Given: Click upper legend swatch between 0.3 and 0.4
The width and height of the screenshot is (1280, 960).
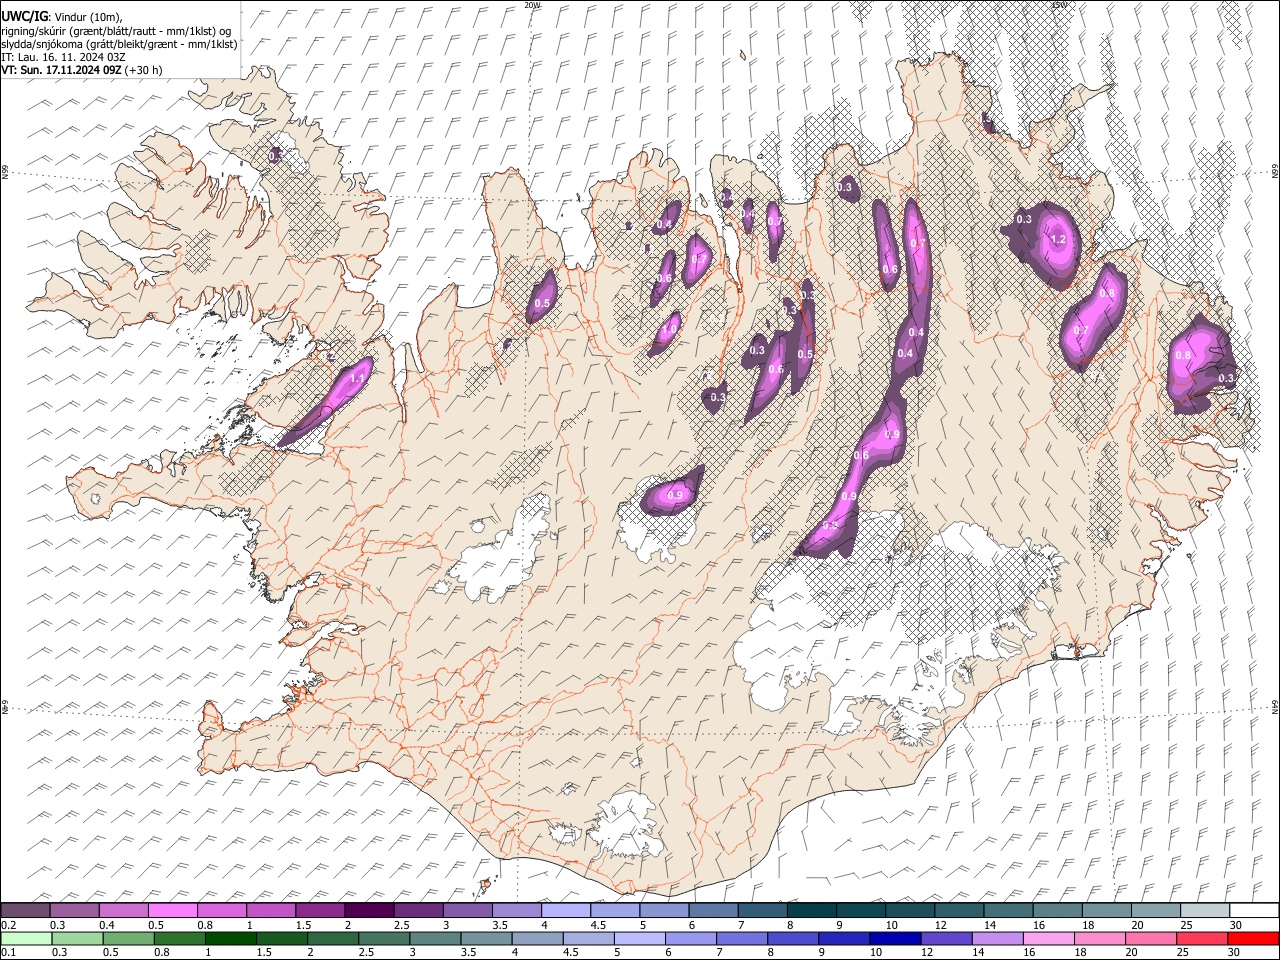Looking at the screenshot, I should [x=75, y=911].
